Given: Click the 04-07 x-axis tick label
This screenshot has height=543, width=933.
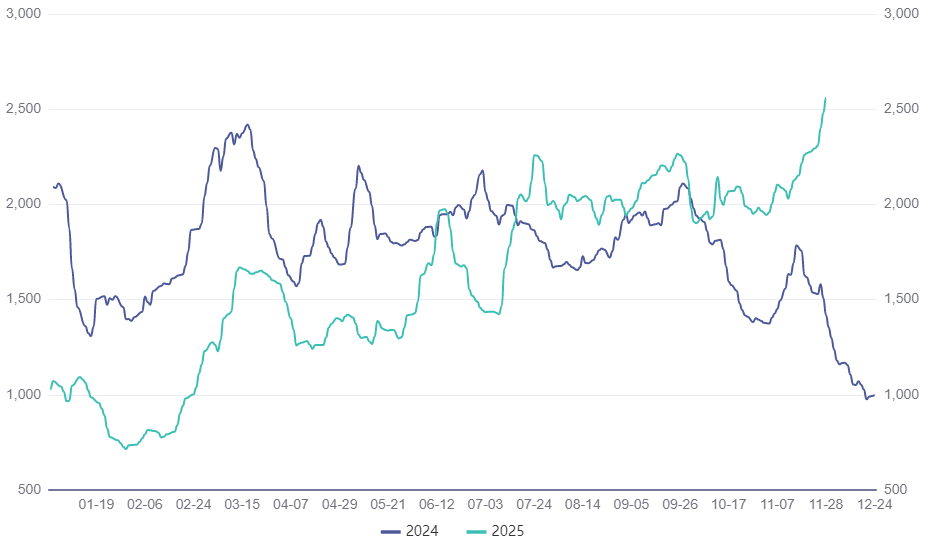Looking at the screenshot, I should (291, 505).
